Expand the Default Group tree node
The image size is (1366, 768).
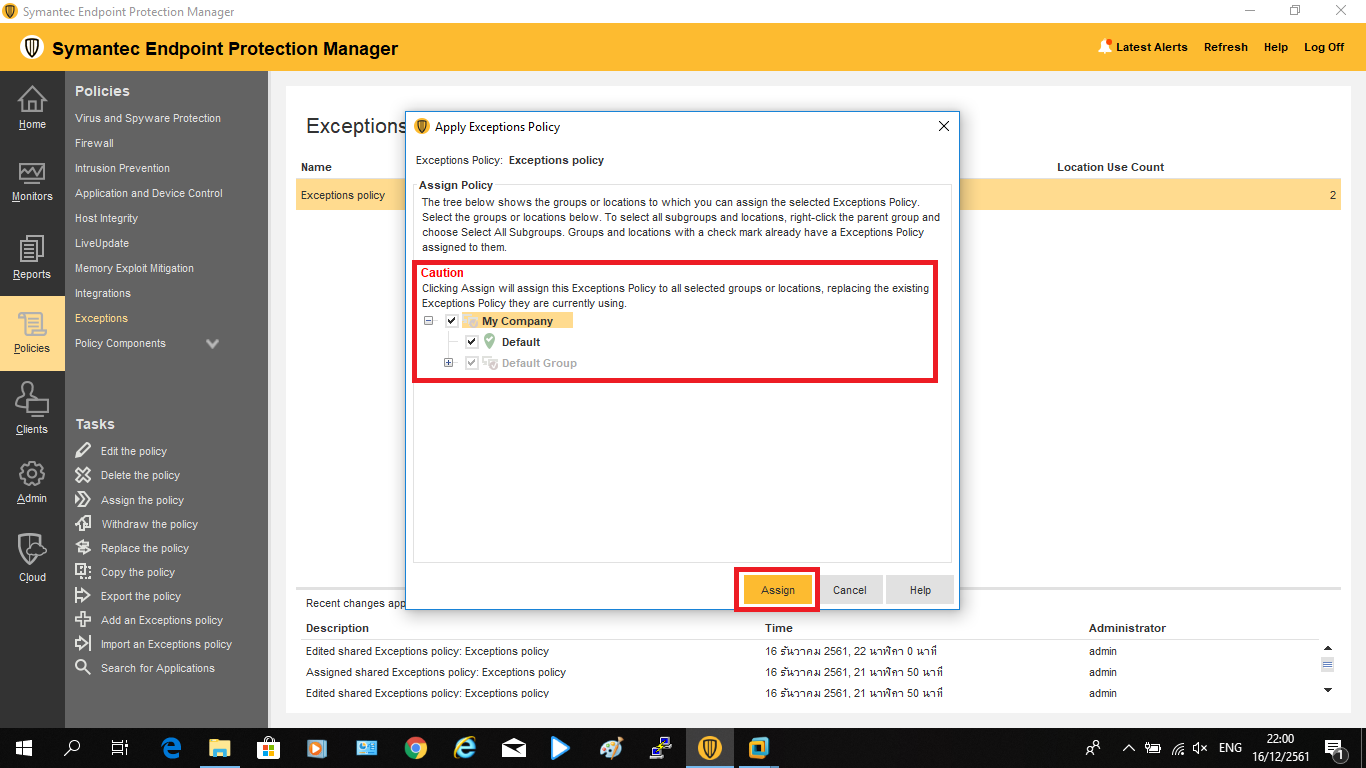pyautogui.click(x=449, y=363)
